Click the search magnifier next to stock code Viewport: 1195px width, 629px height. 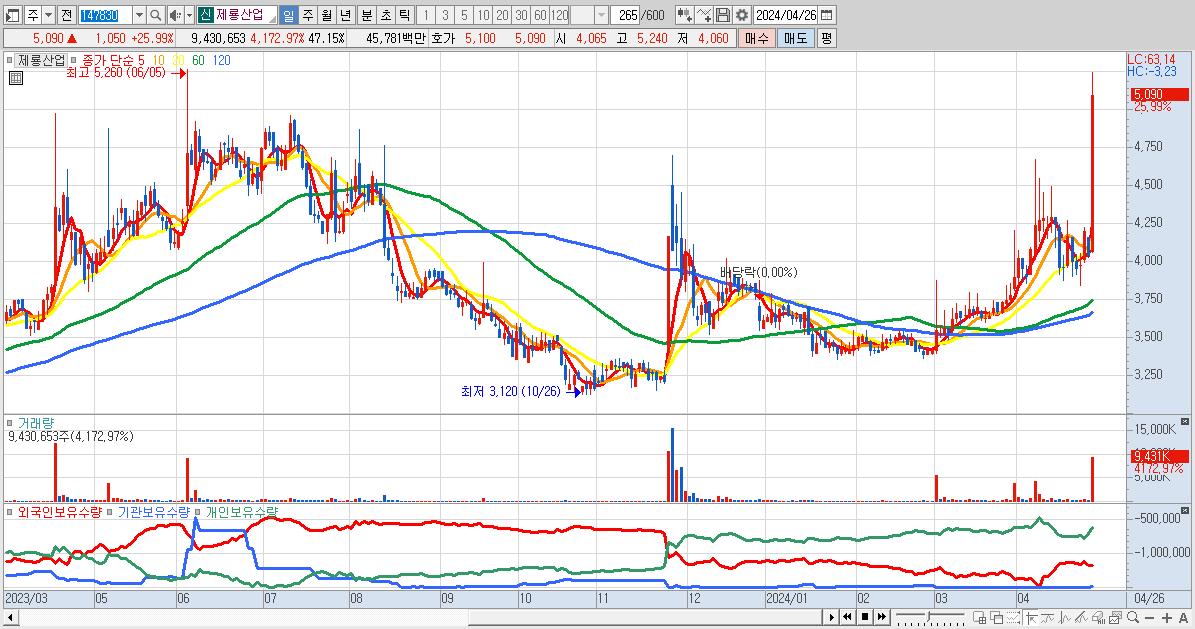pos(155,14)
